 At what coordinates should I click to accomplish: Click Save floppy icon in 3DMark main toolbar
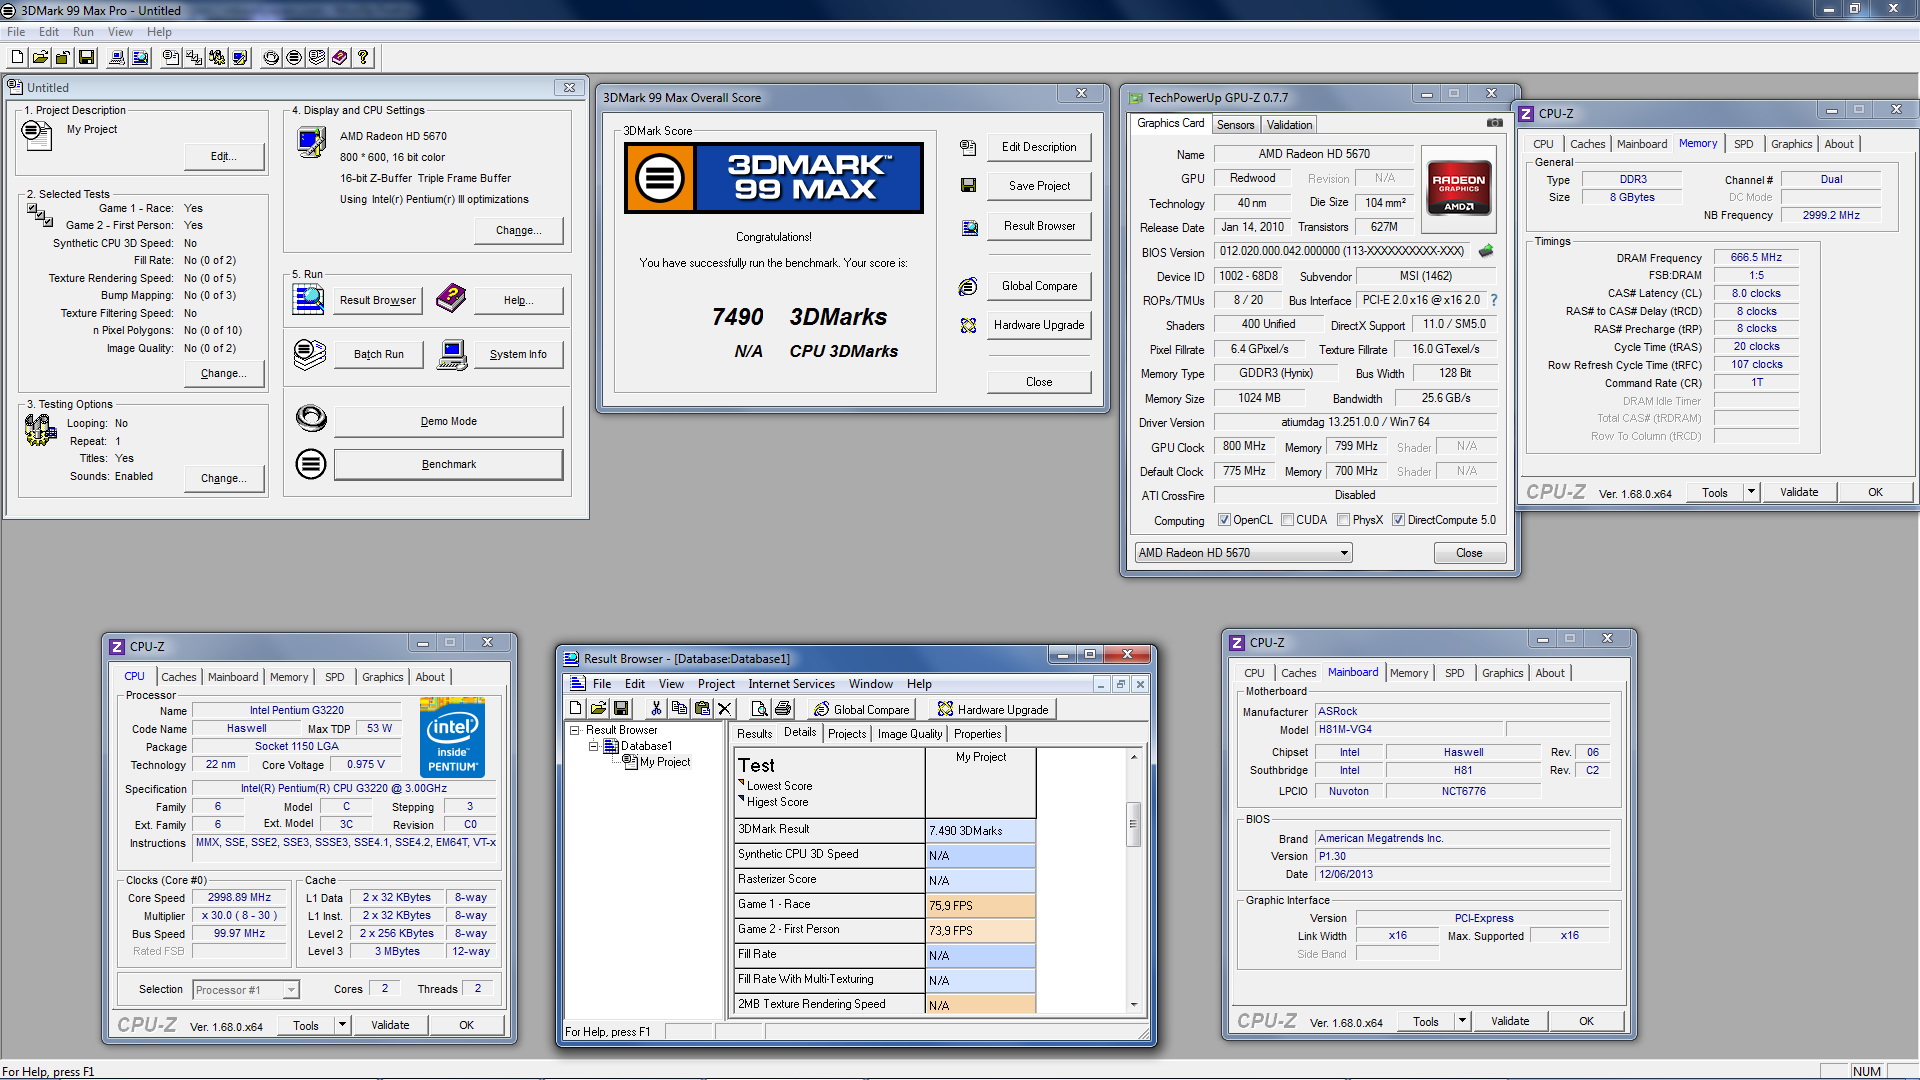click(86, 58)
